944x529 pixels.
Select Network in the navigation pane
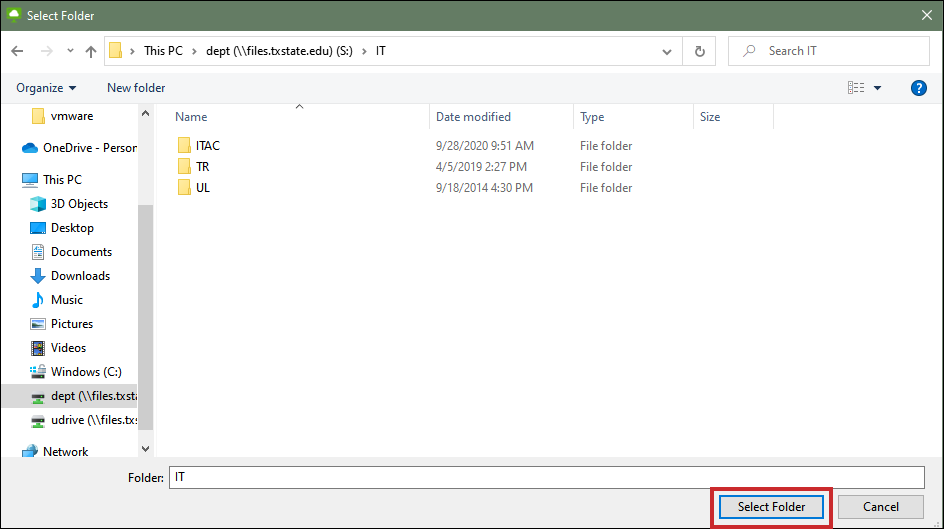pos(65,451)
